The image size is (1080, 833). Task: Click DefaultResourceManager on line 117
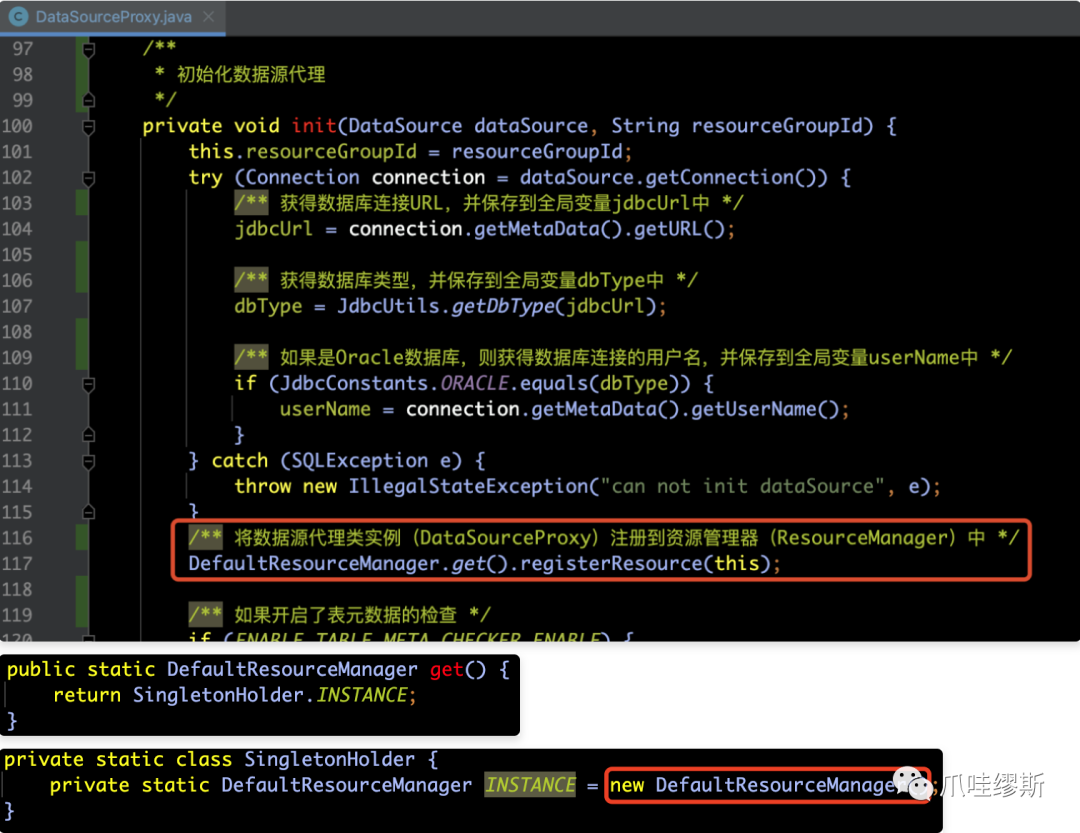(313, 564)
